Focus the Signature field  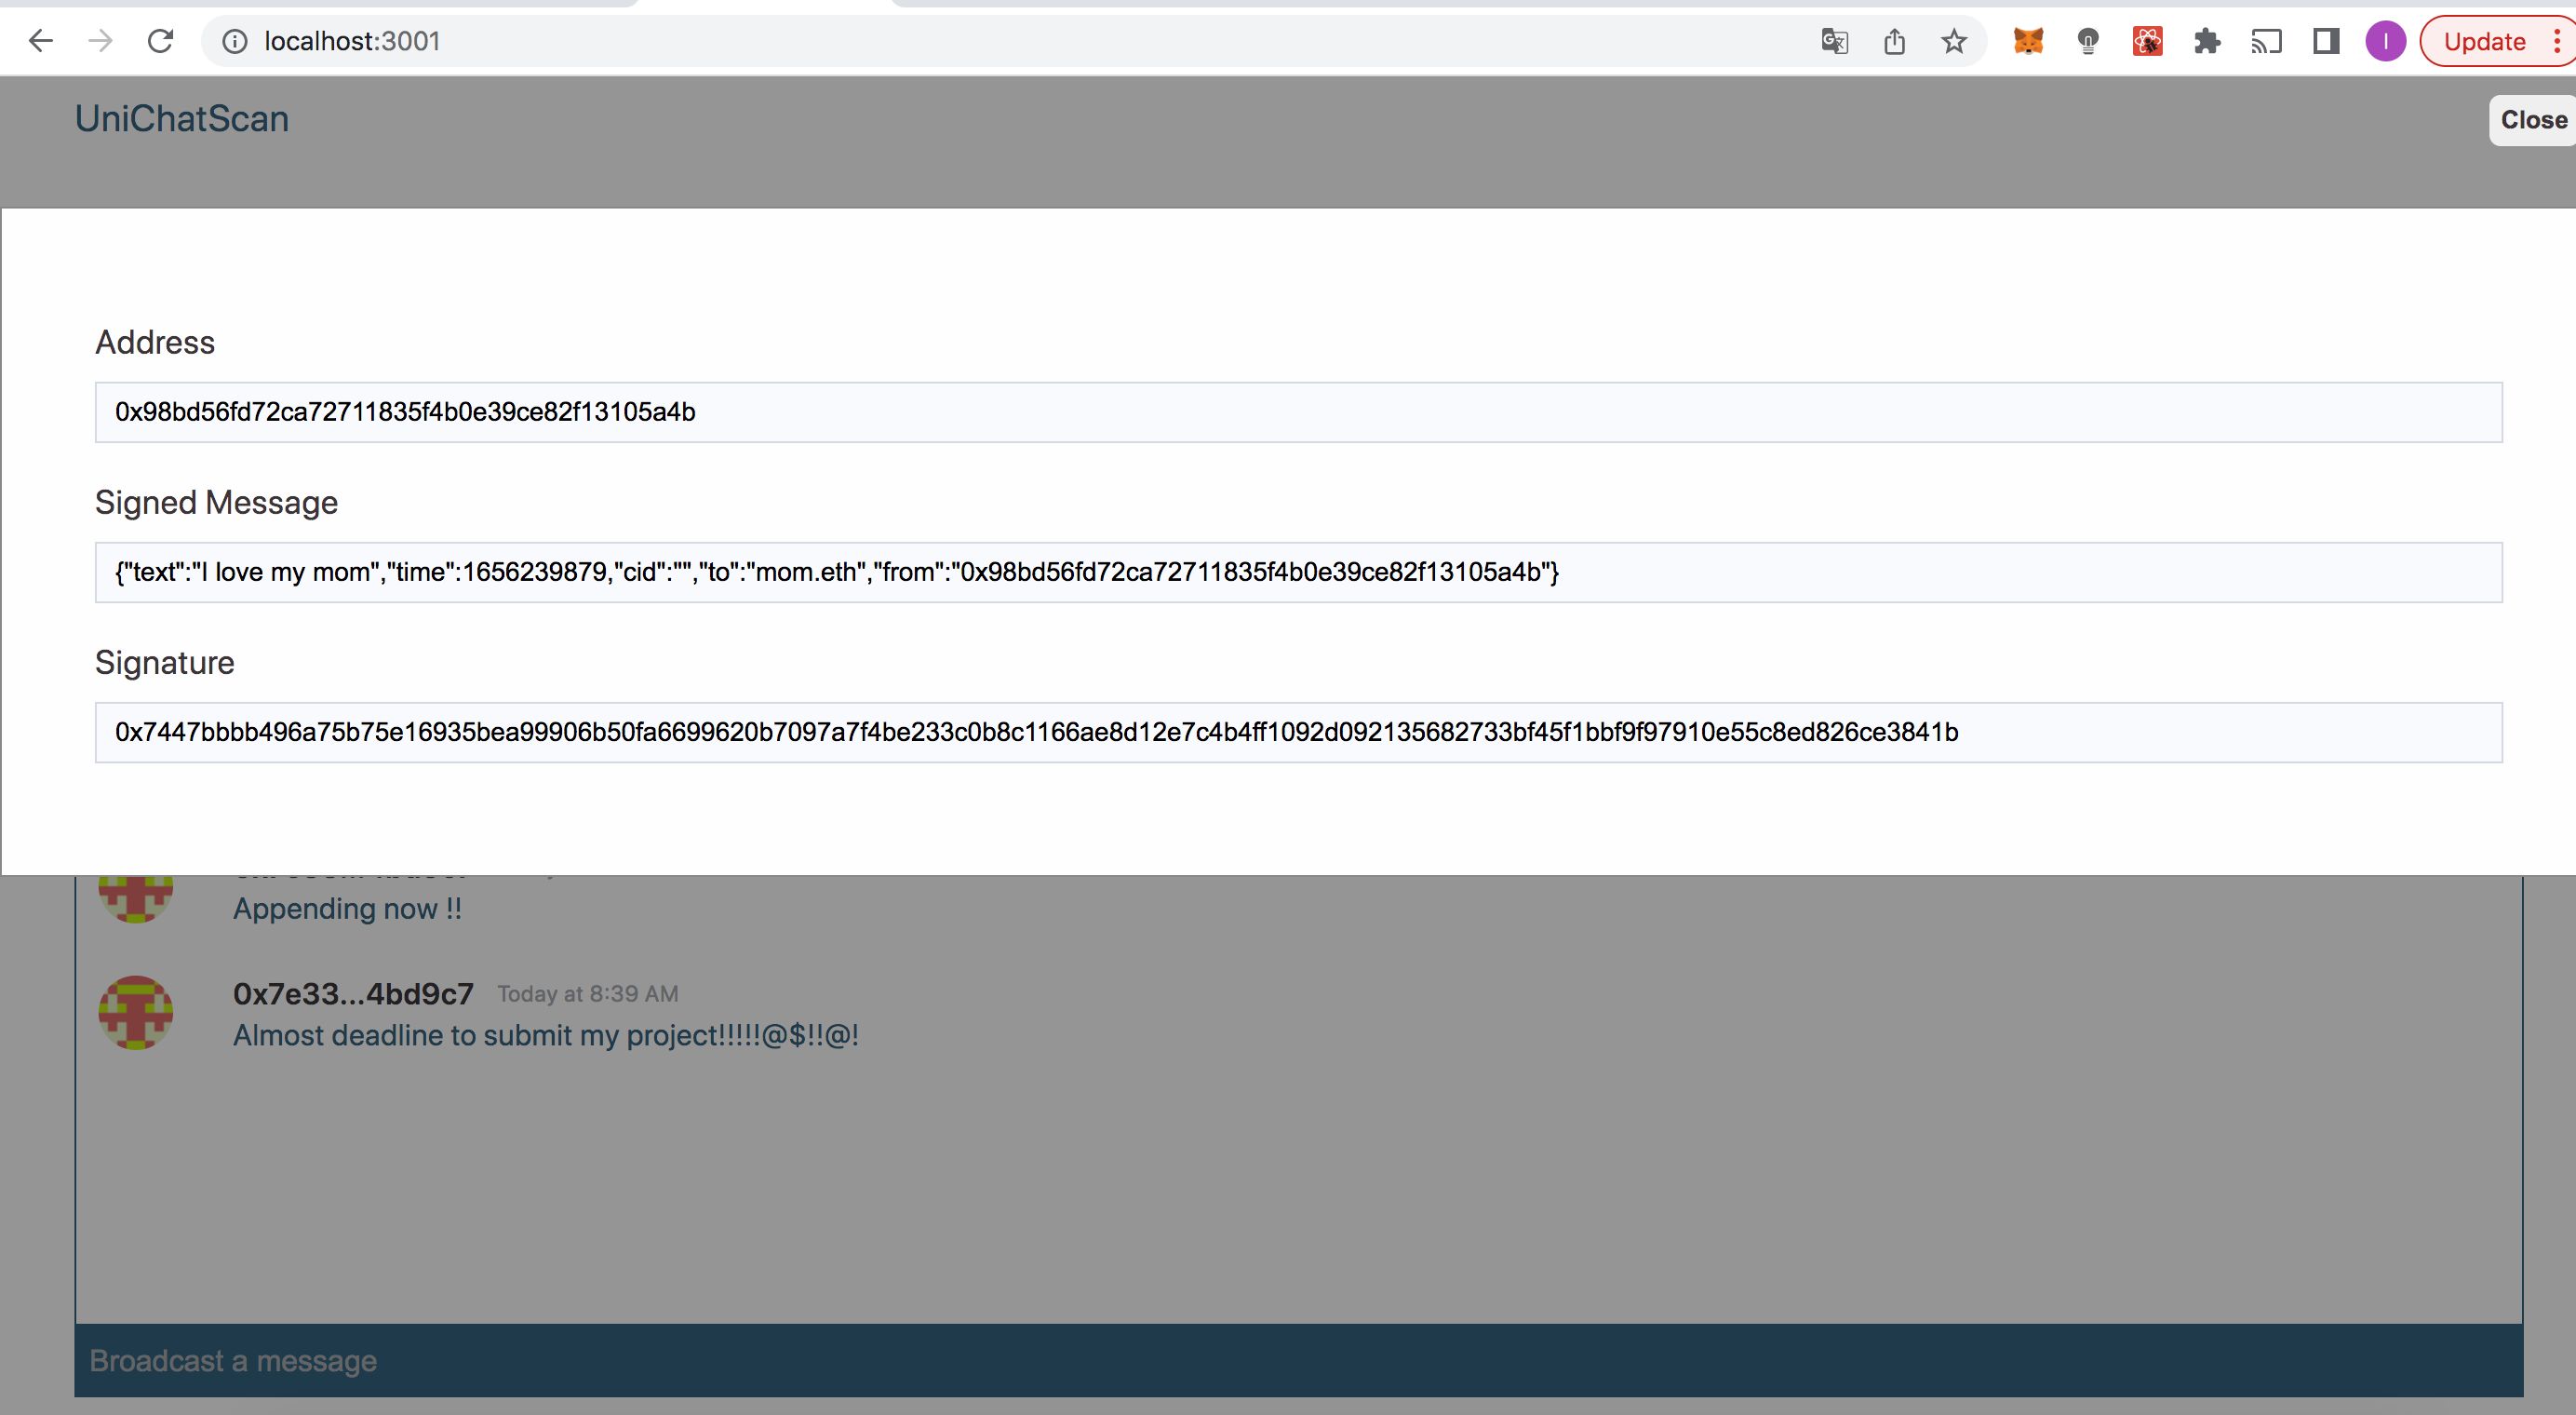[x=1298, y=732]
